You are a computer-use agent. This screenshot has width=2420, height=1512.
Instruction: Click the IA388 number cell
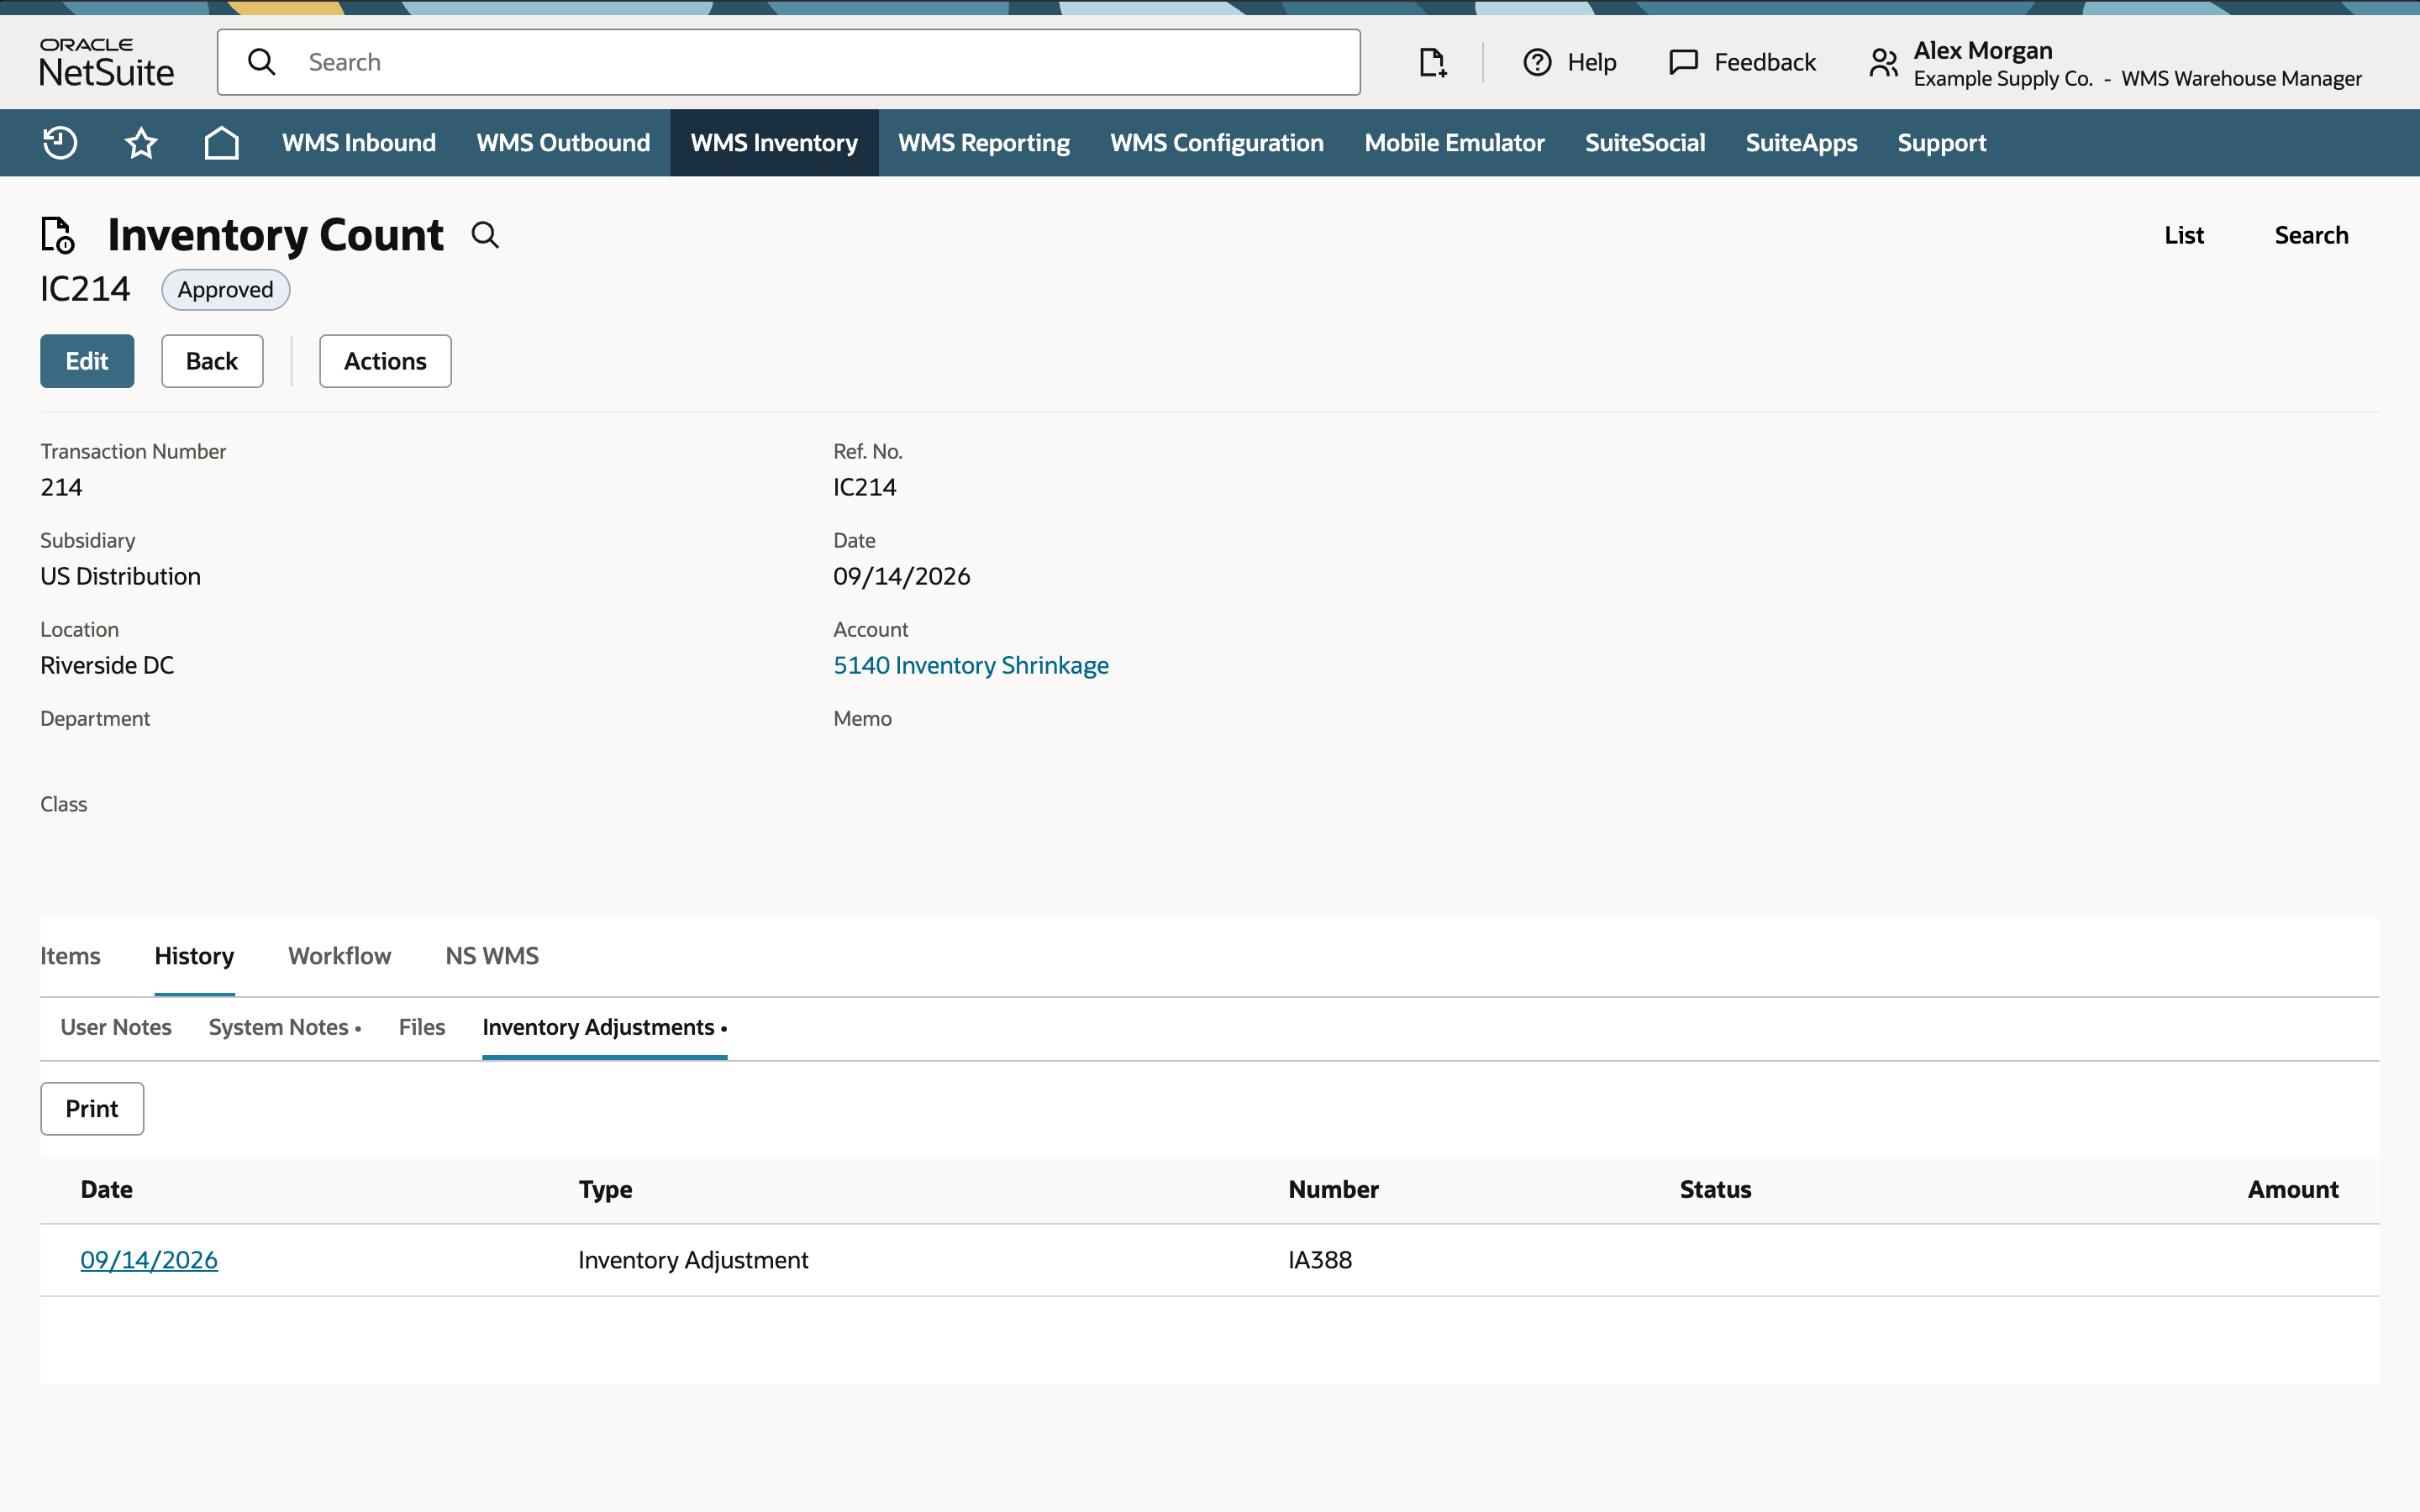click(1320, 1260)
